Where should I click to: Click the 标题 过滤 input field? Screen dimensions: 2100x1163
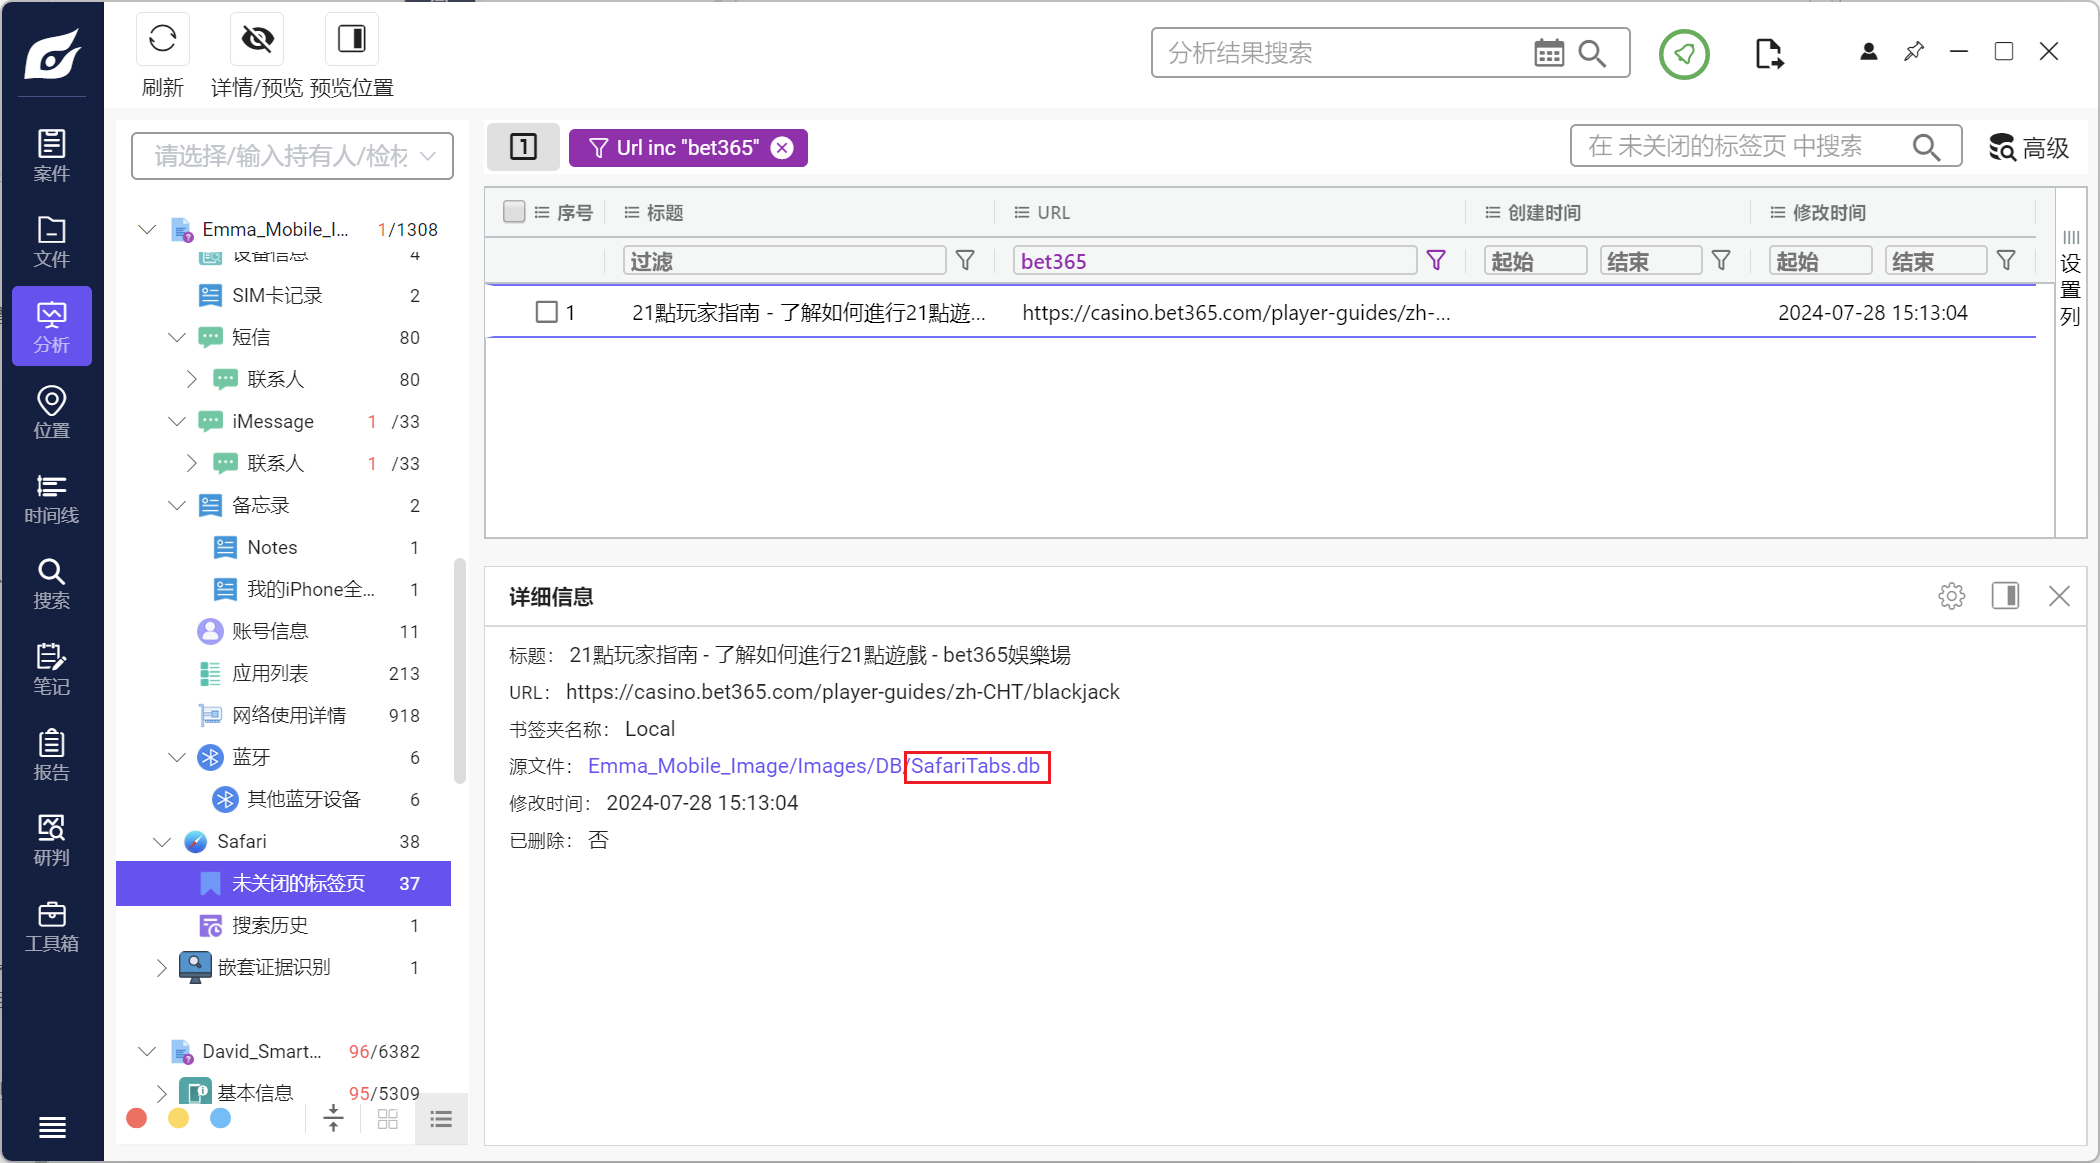(784, 261)
